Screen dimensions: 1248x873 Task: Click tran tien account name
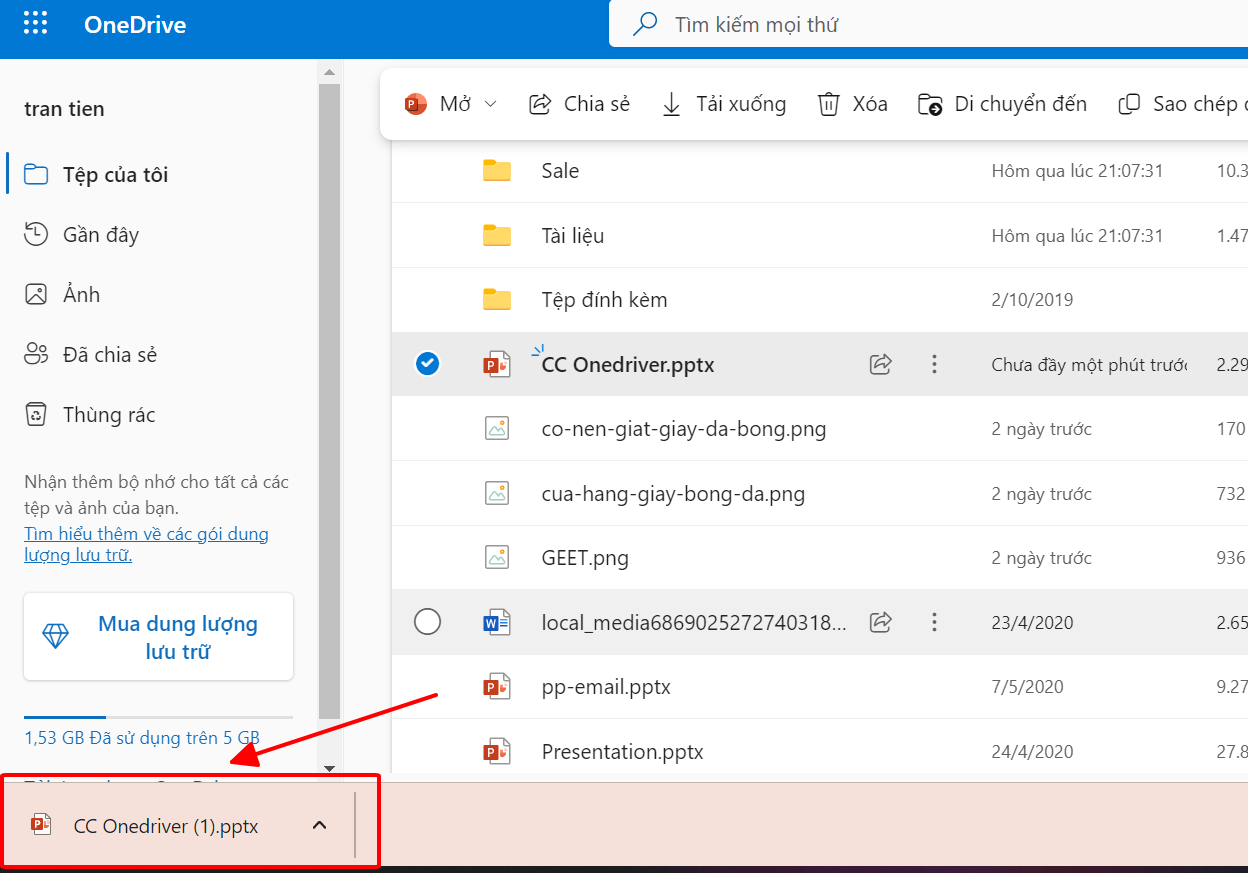point(64,109)
